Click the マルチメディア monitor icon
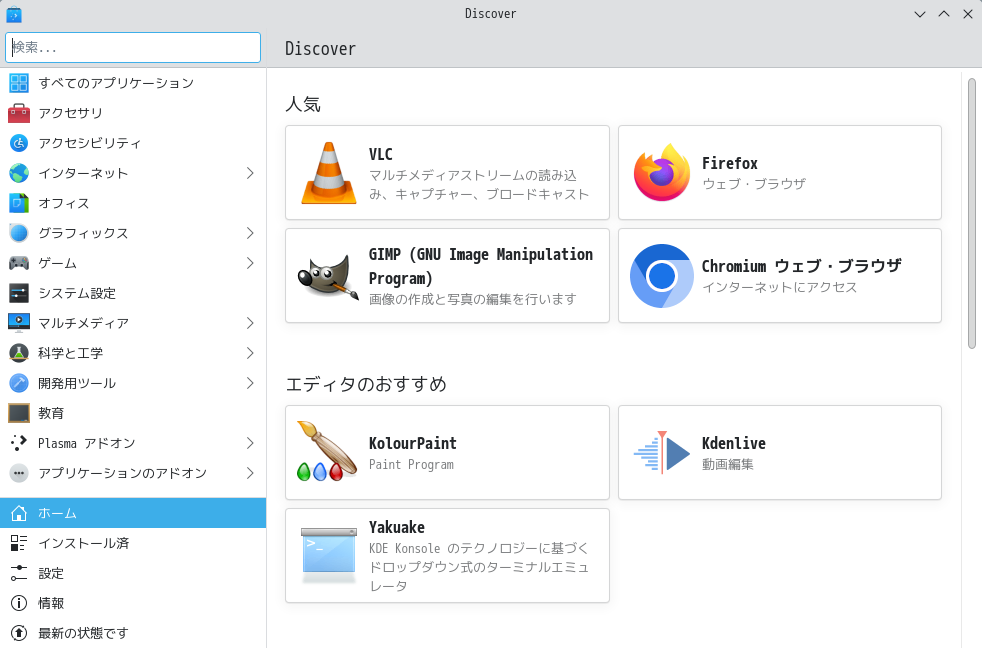The width and height of the screenshot is (982, 648). click(19, 323)
